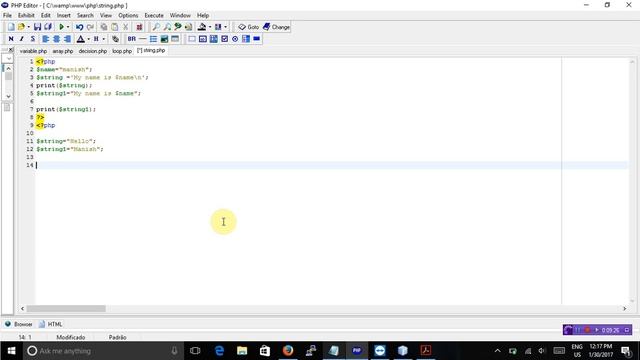Image resolution: width=640 pixels, height=360 pixels.
Task: Click the stamp tool icon
Action: [x=202, y=27]
